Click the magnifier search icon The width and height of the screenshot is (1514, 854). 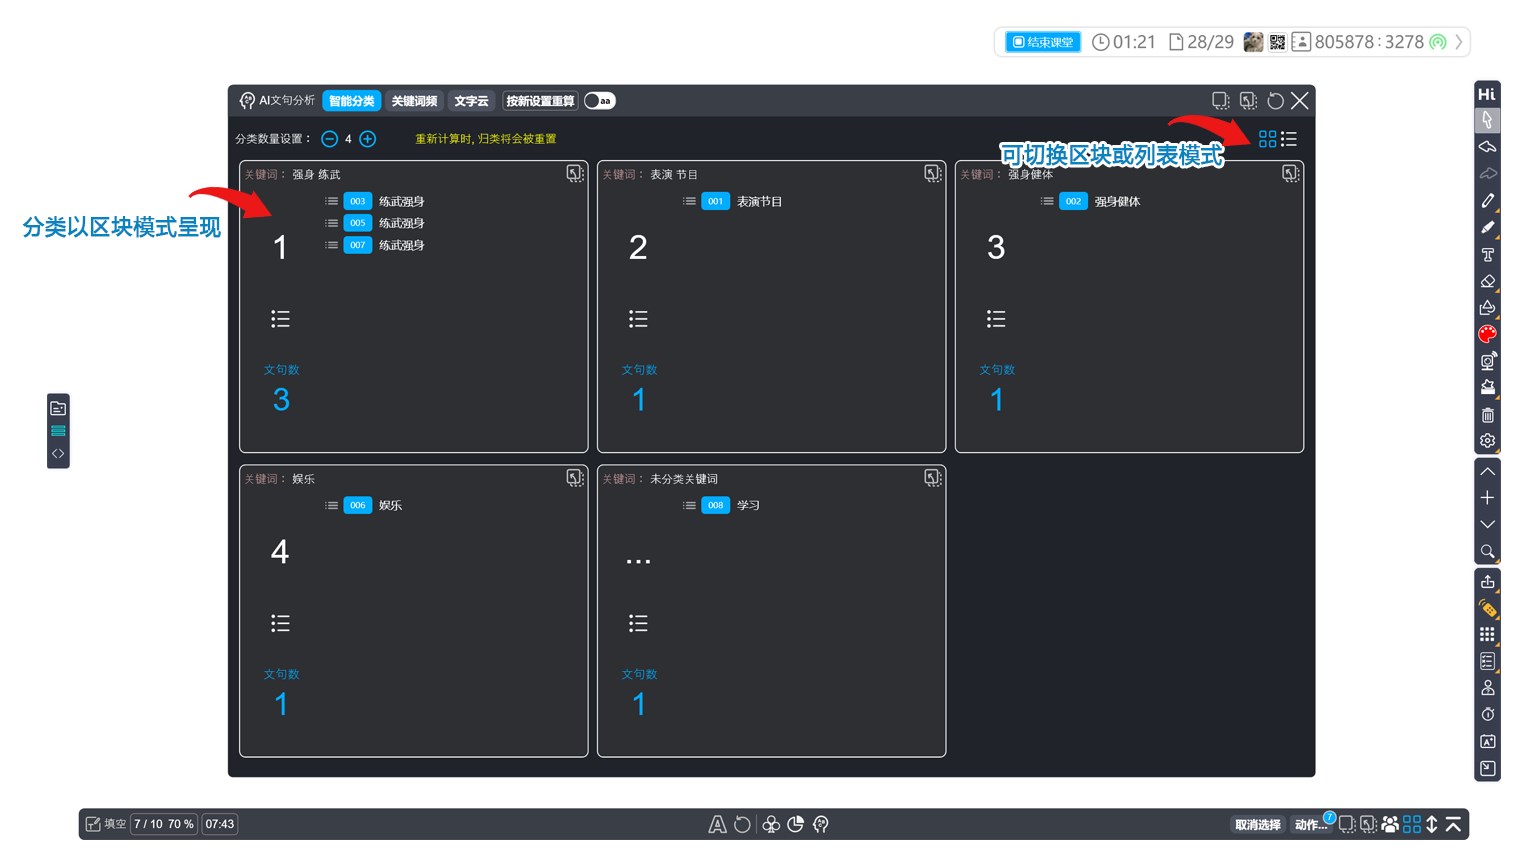click(x=1487, y=551)
